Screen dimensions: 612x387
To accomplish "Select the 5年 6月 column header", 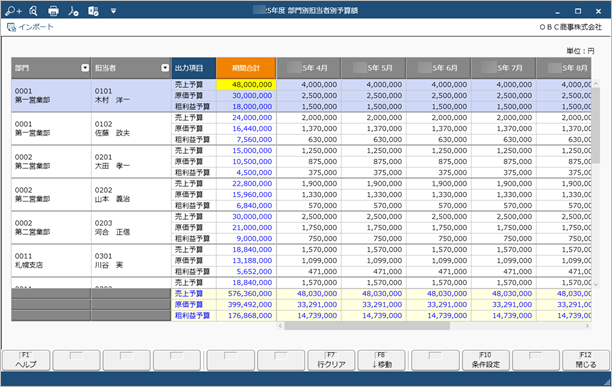I will pyautogui.click(x=439, y=68).
